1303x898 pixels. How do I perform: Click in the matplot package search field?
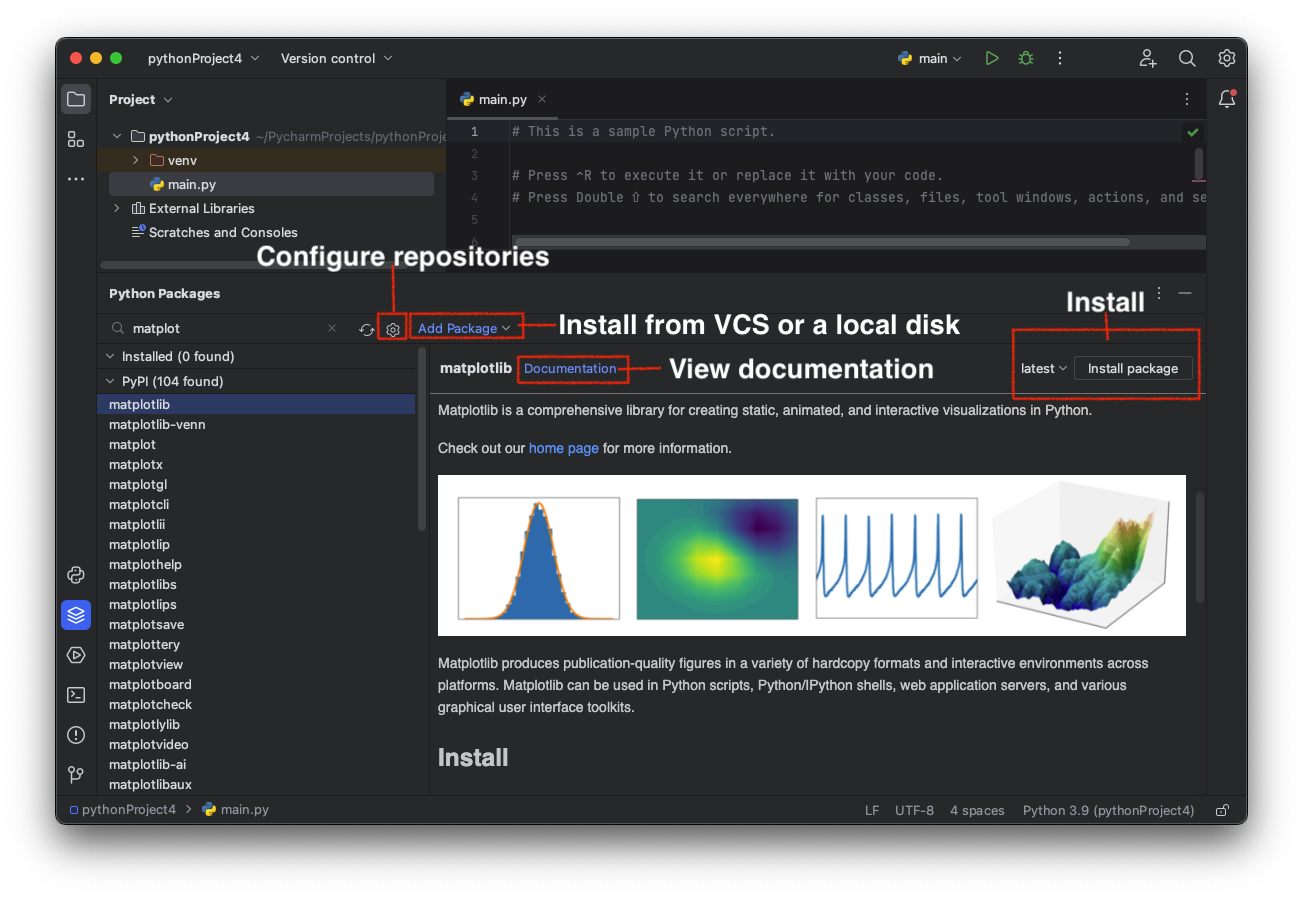click(226, 328)
